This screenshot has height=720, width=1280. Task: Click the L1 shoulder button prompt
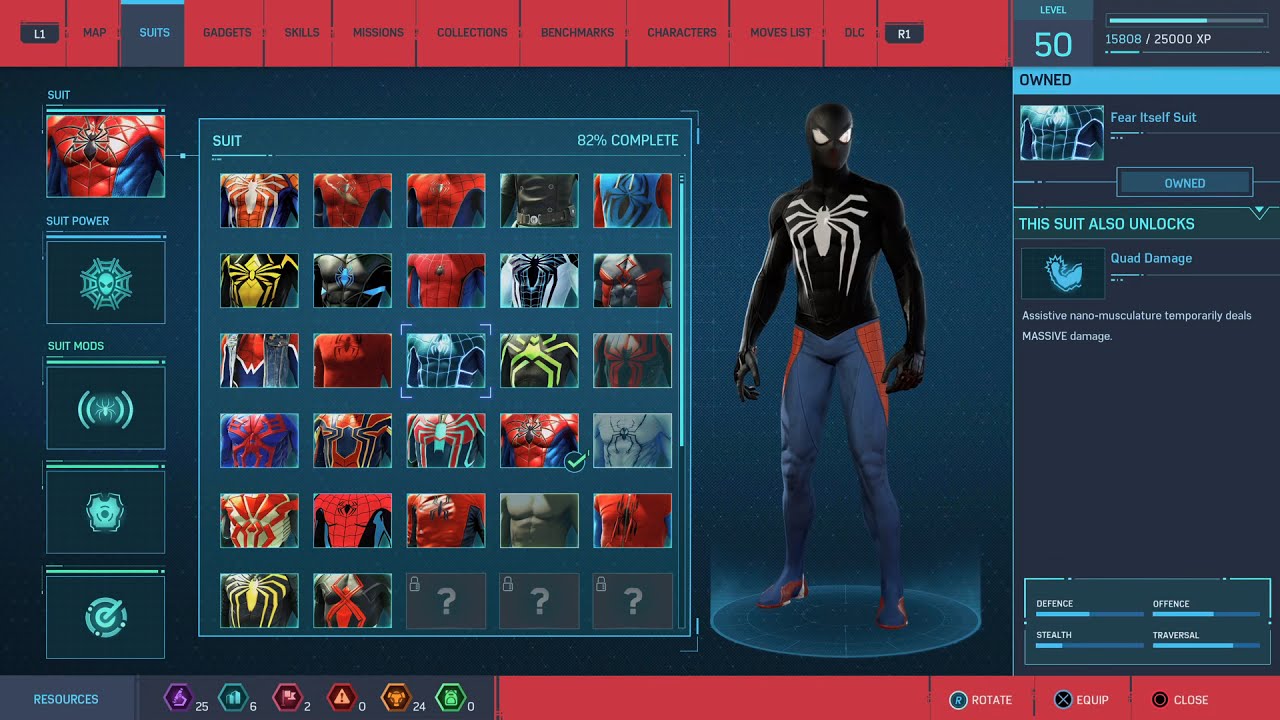point(39,34)
